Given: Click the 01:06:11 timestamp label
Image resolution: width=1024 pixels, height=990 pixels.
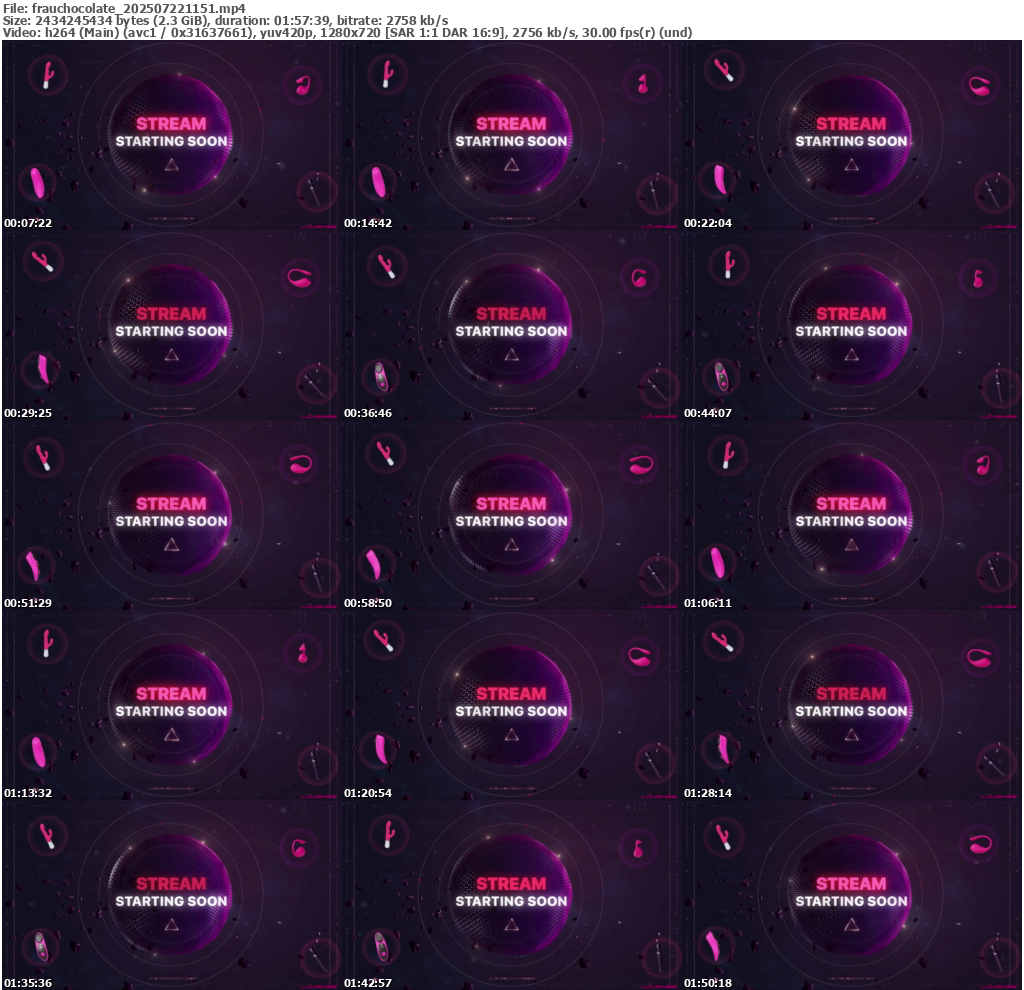Looking at the screenshot, I should click(x=708, y=603).
